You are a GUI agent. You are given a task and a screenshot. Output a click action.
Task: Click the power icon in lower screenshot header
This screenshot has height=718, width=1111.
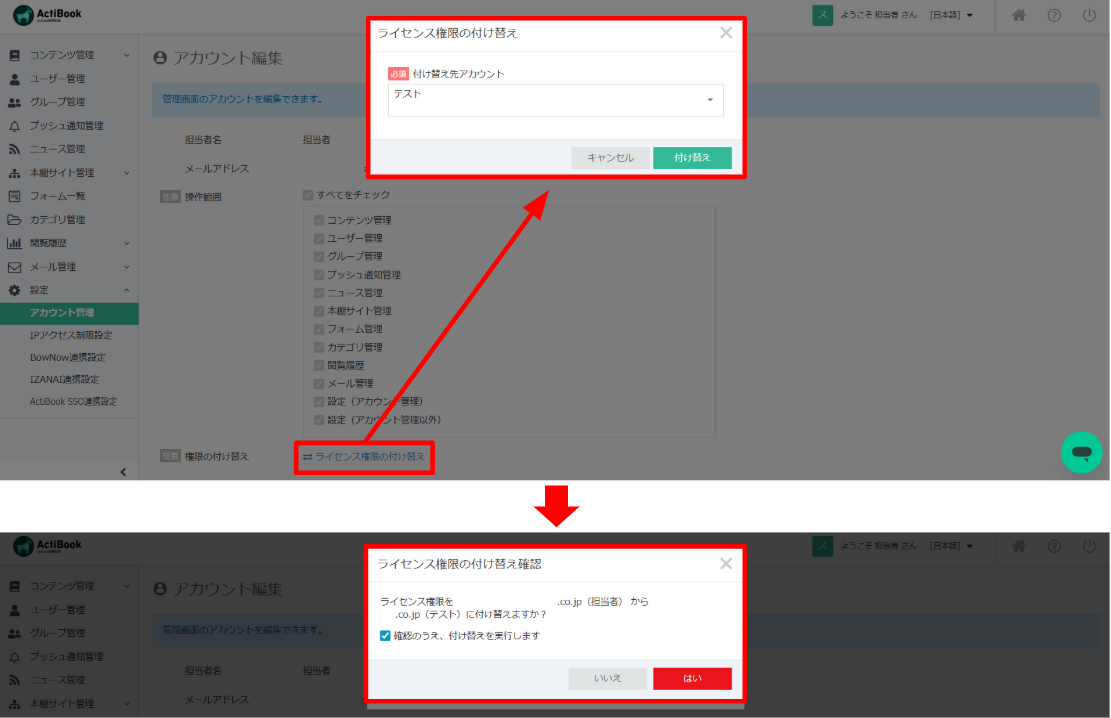point(1089,546)
